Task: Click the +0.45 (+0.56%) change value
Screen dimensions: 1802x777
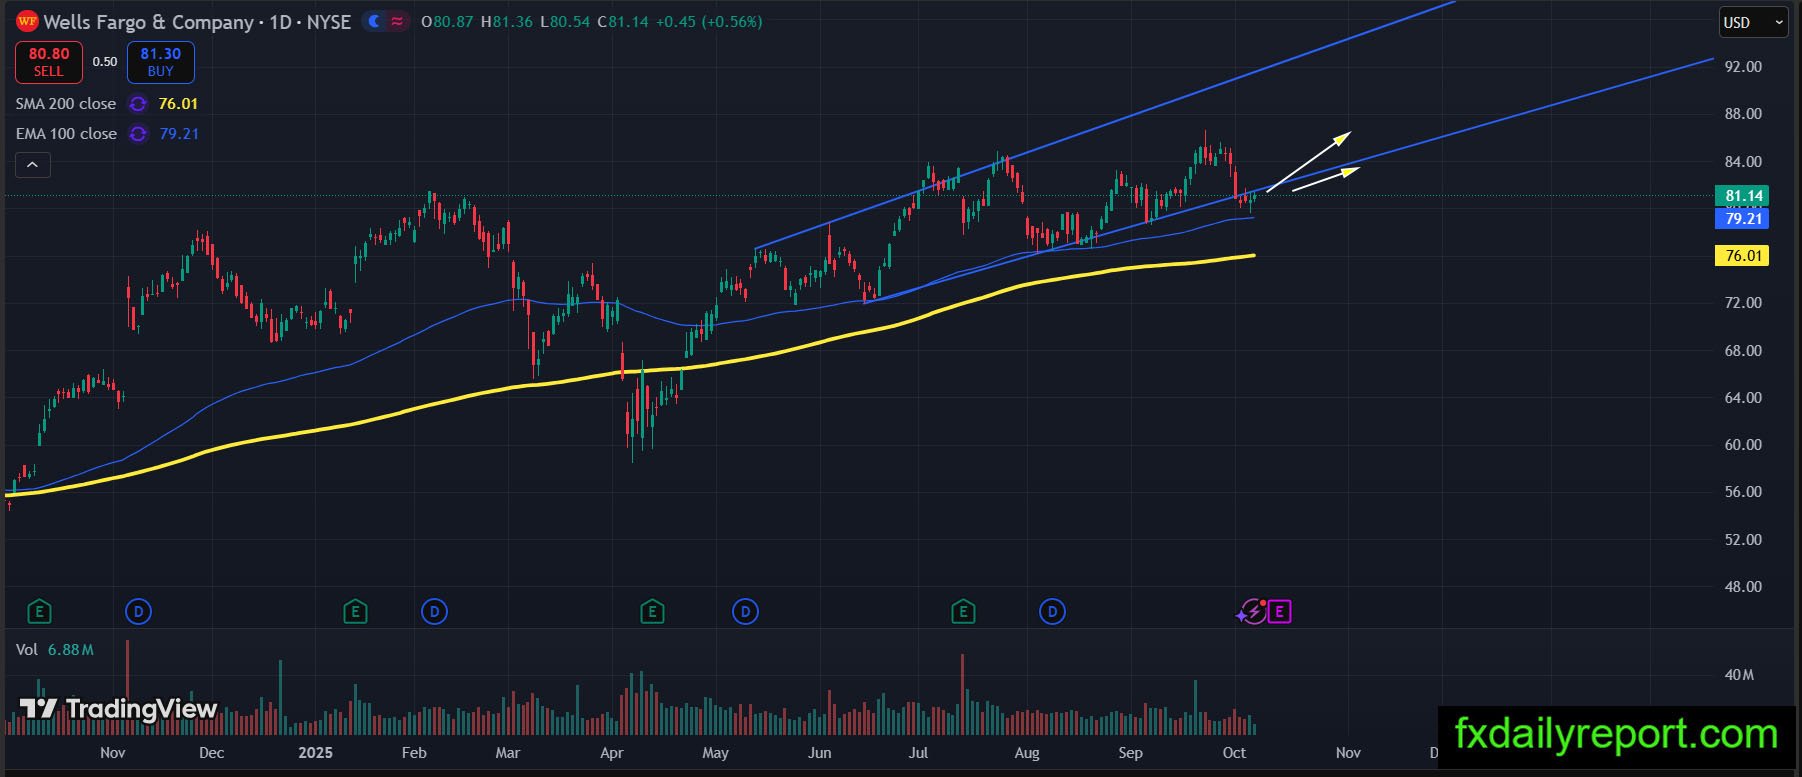Action: click(709, 22)
